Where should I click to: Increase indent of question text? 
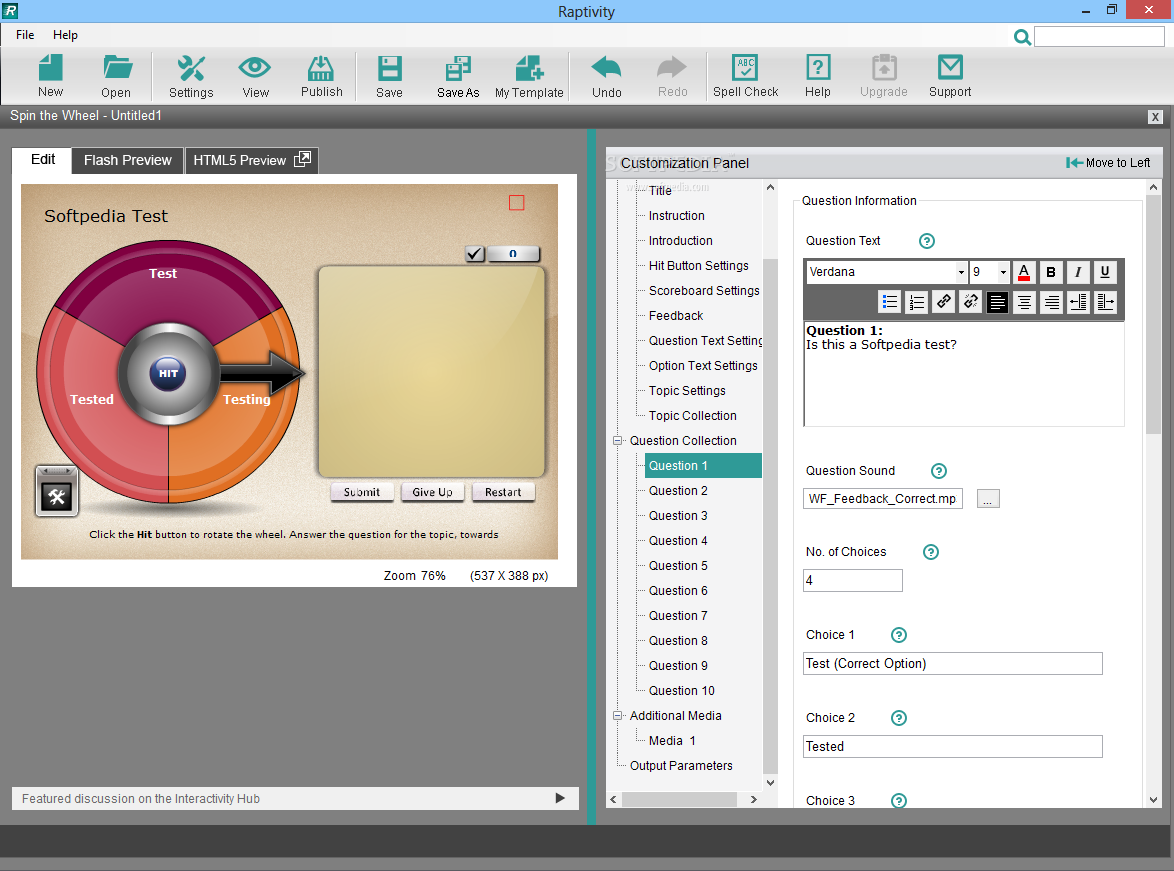1105,302
